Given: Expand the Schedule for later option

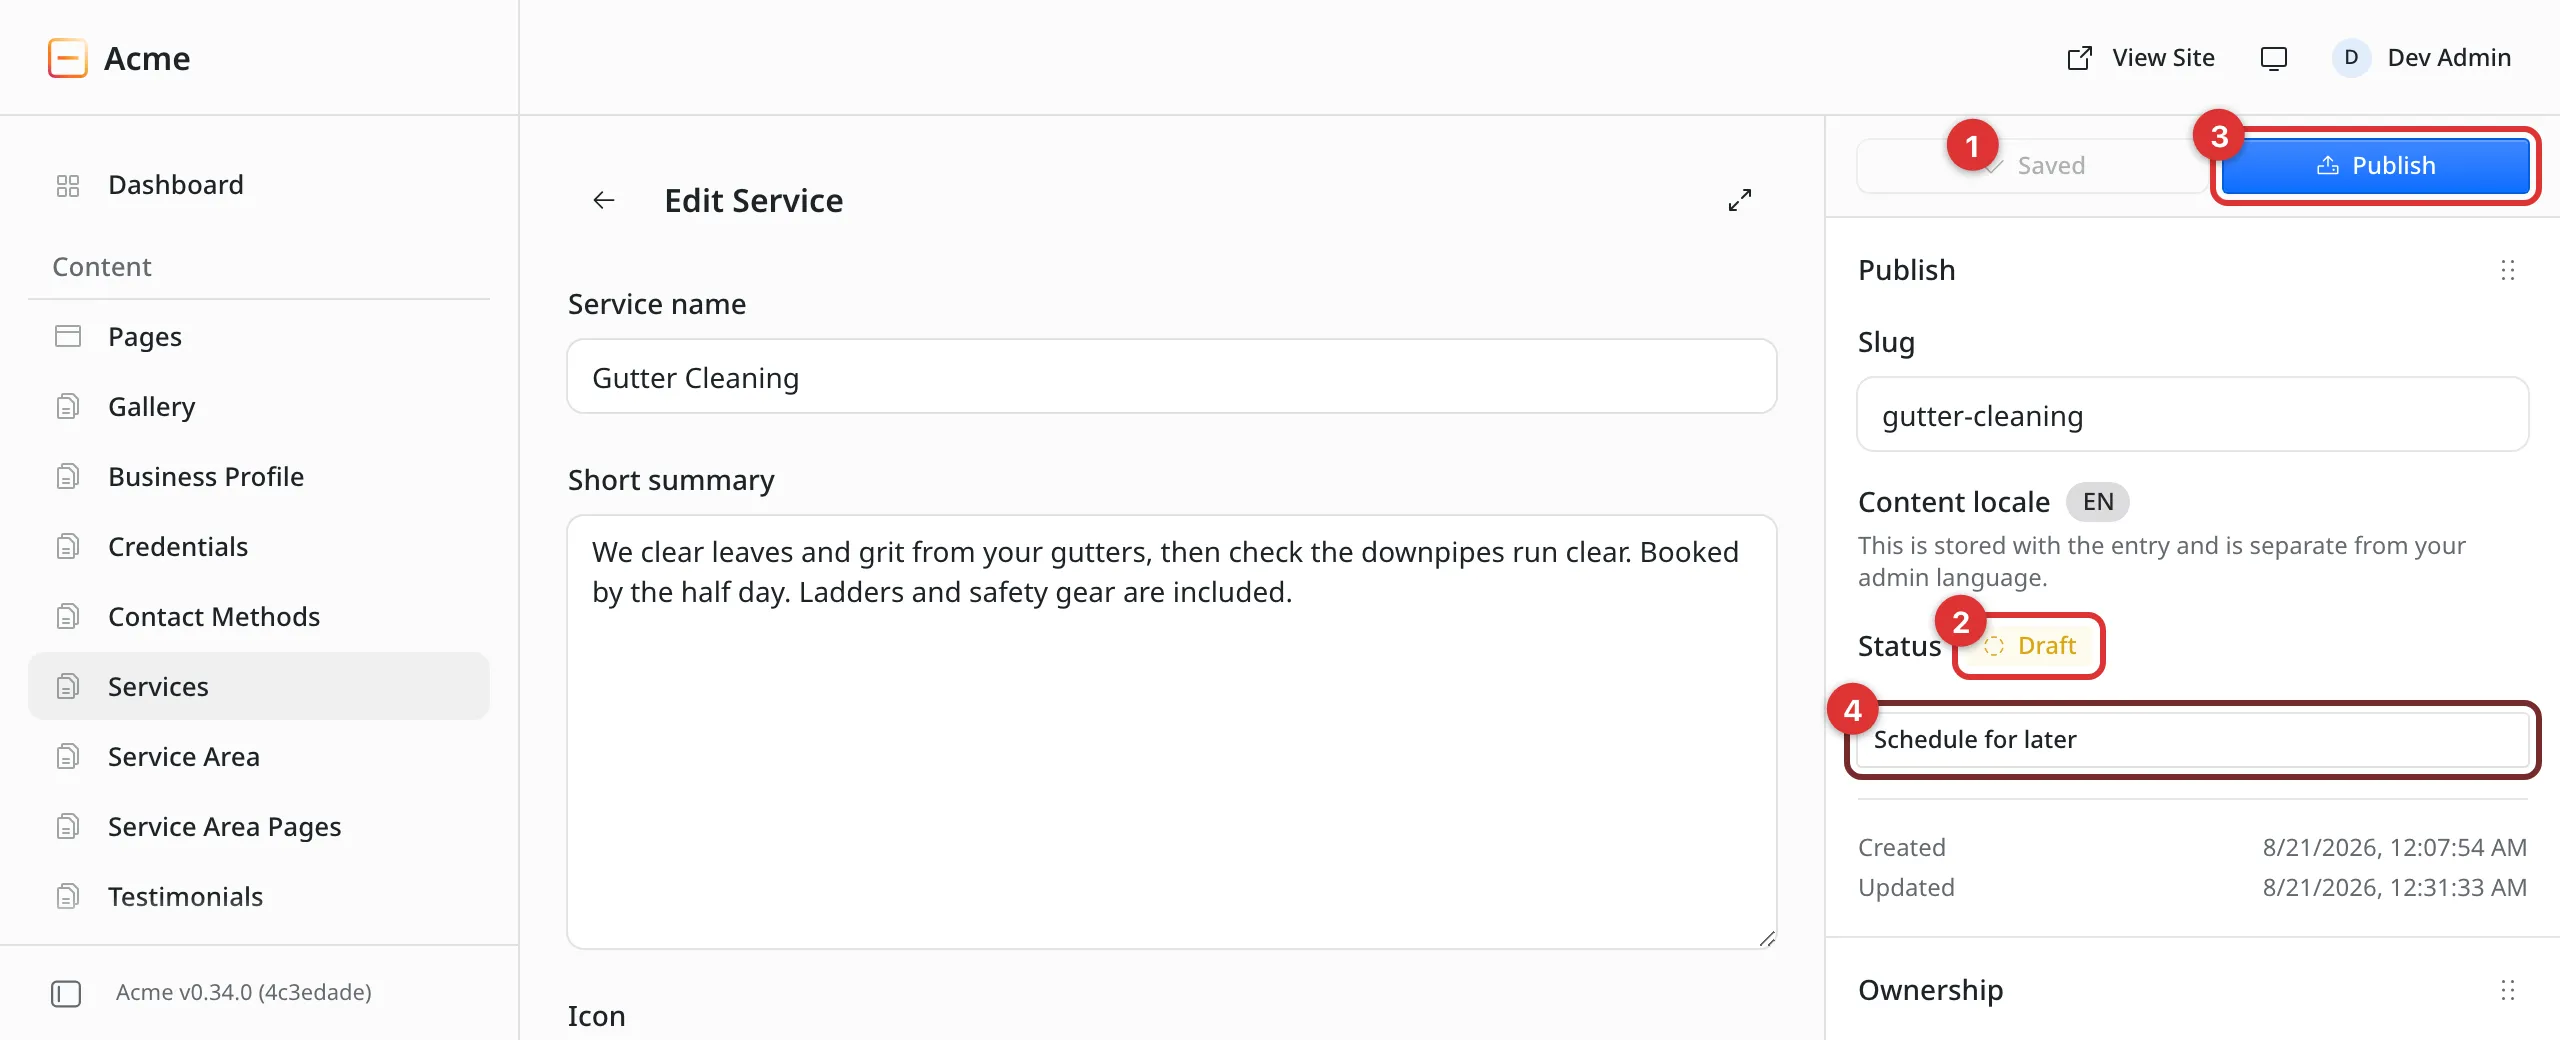Looking at the screenshot, I should (2192, 740).
